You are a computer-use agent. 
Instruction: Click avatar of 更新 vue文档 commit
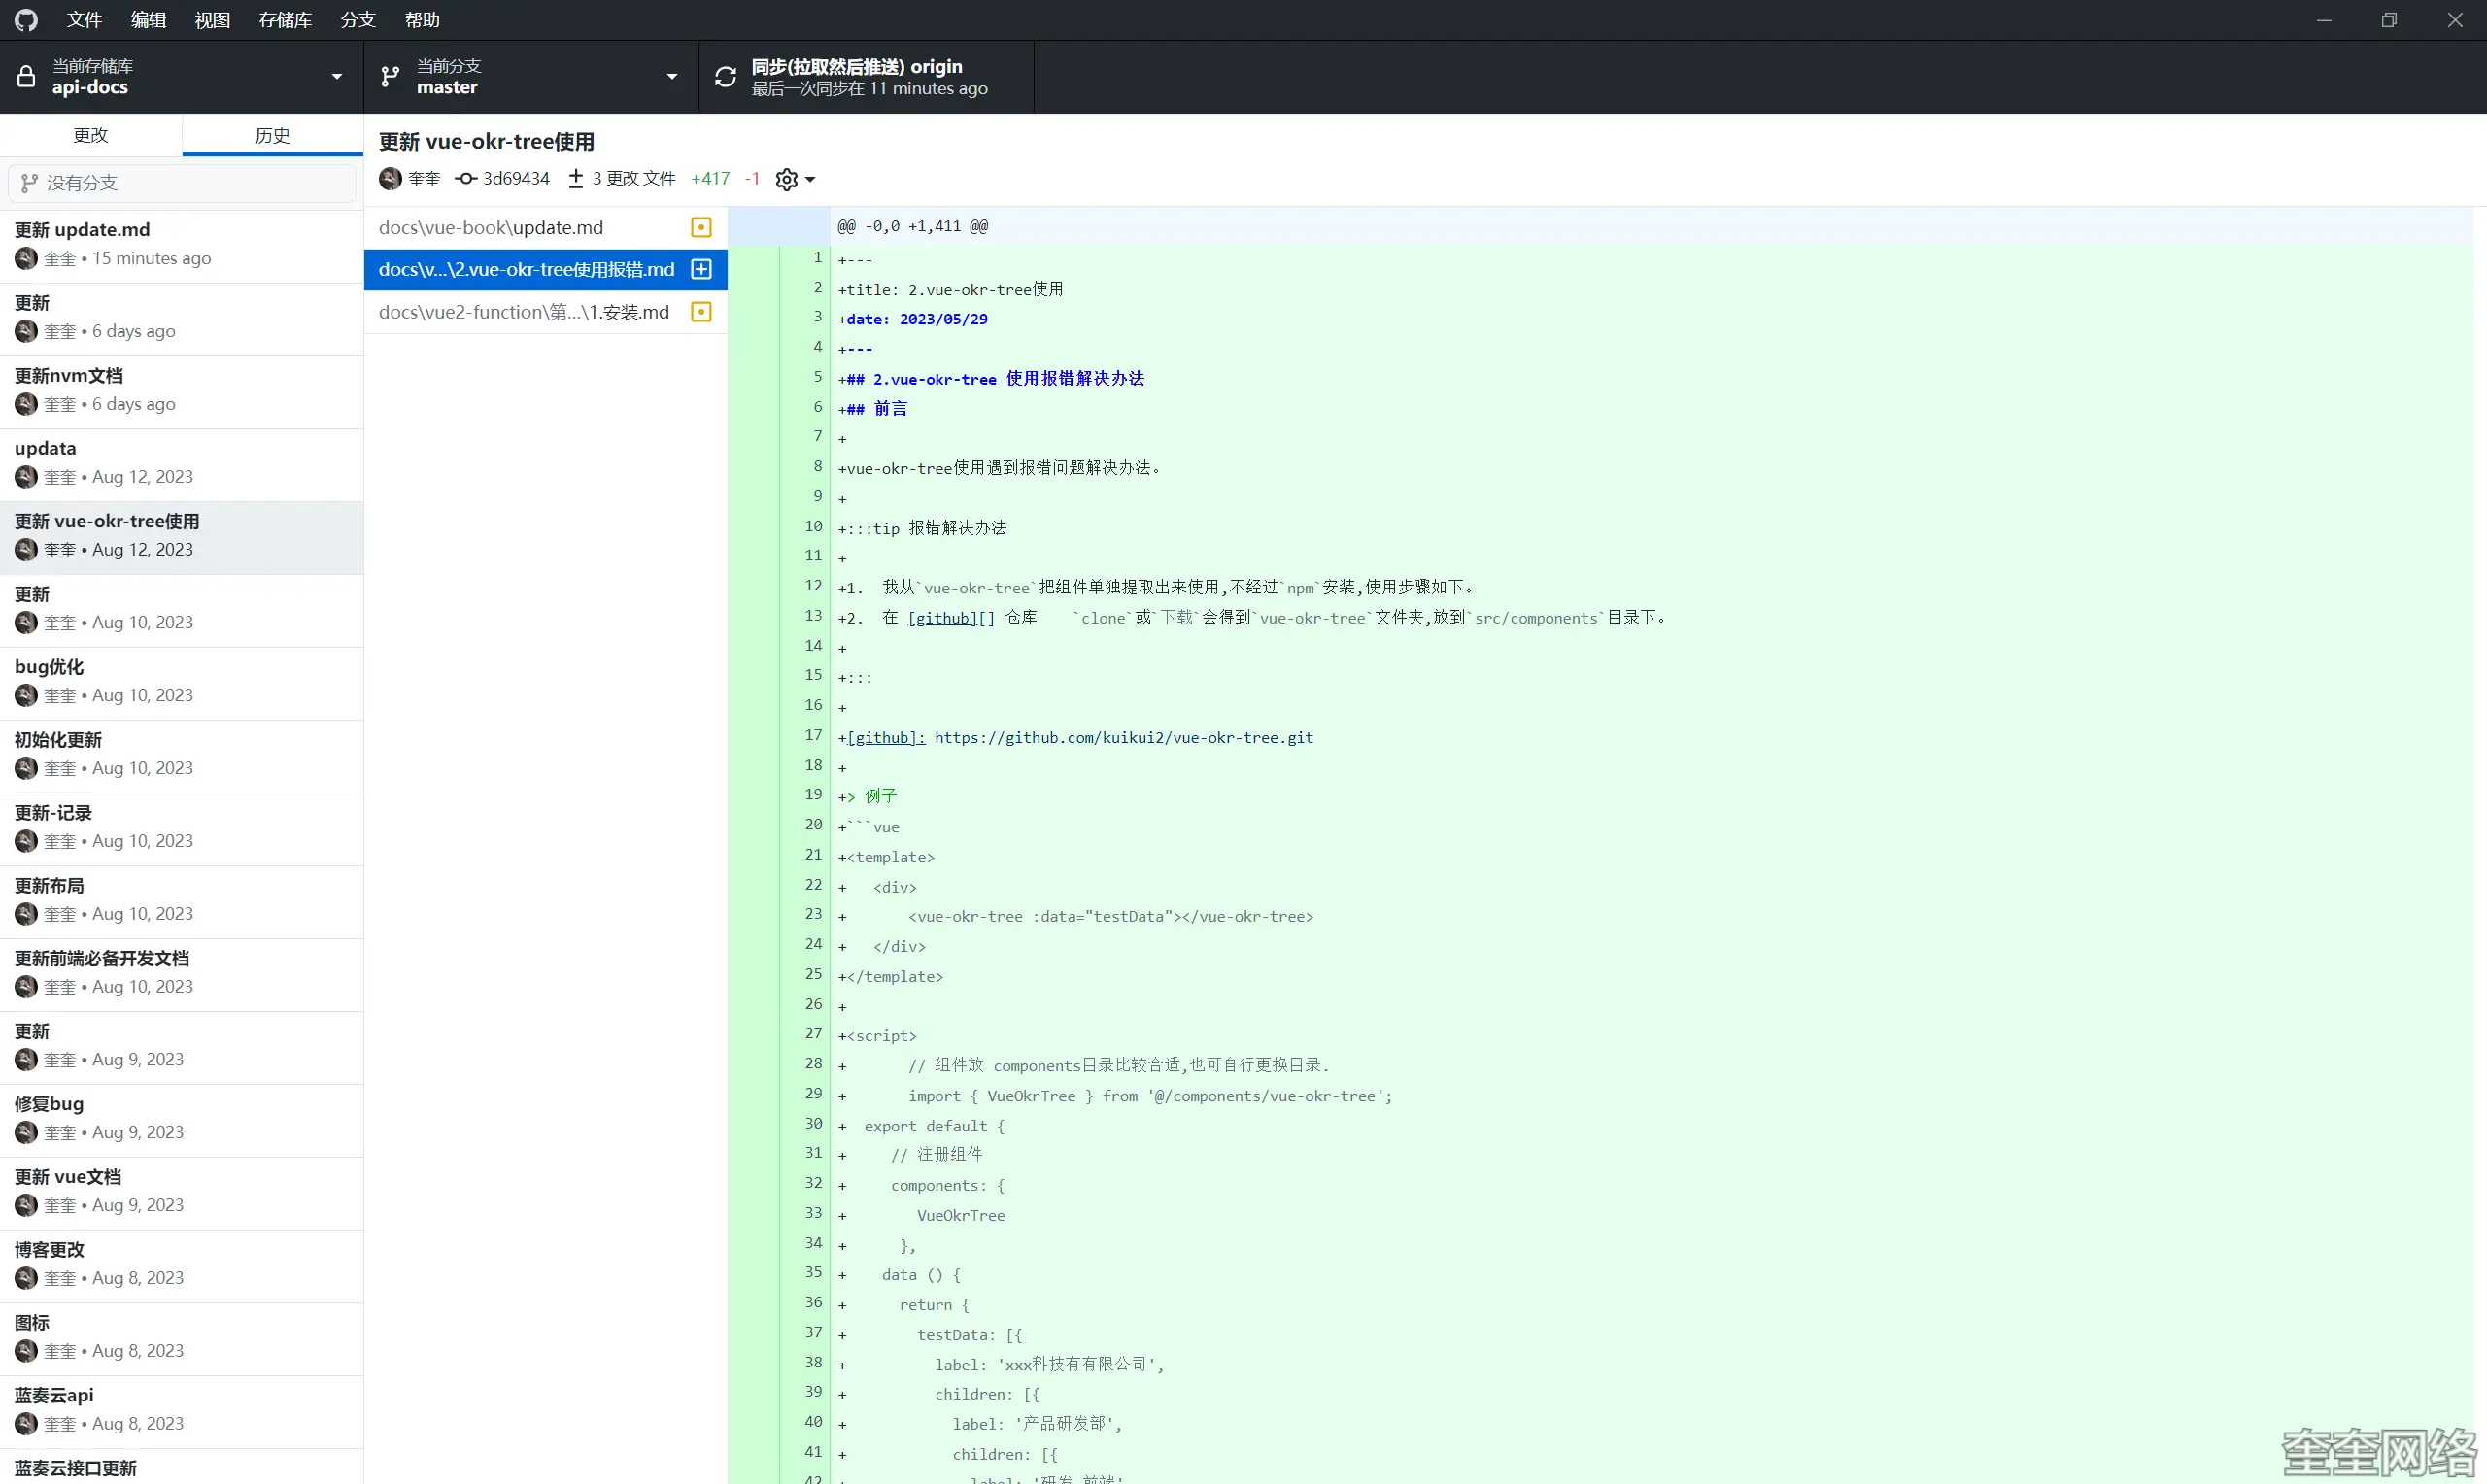26,1206
